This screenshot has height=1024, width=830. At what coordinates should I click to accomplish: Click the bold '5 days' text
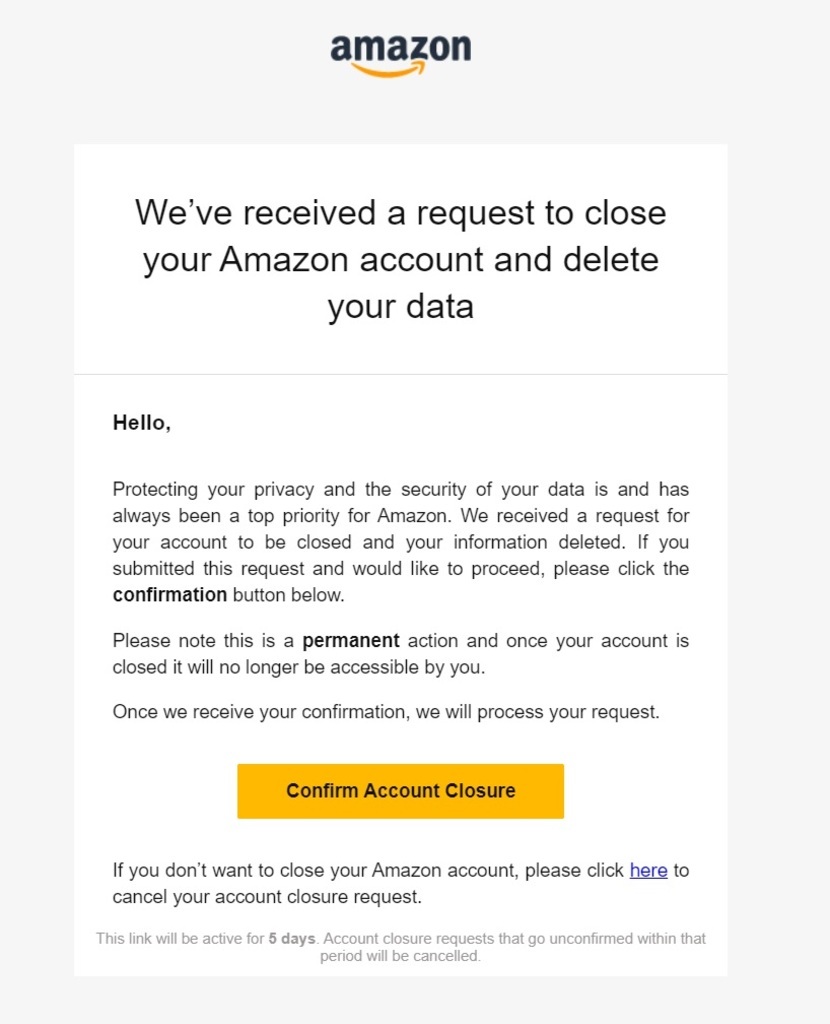(292, 938)
